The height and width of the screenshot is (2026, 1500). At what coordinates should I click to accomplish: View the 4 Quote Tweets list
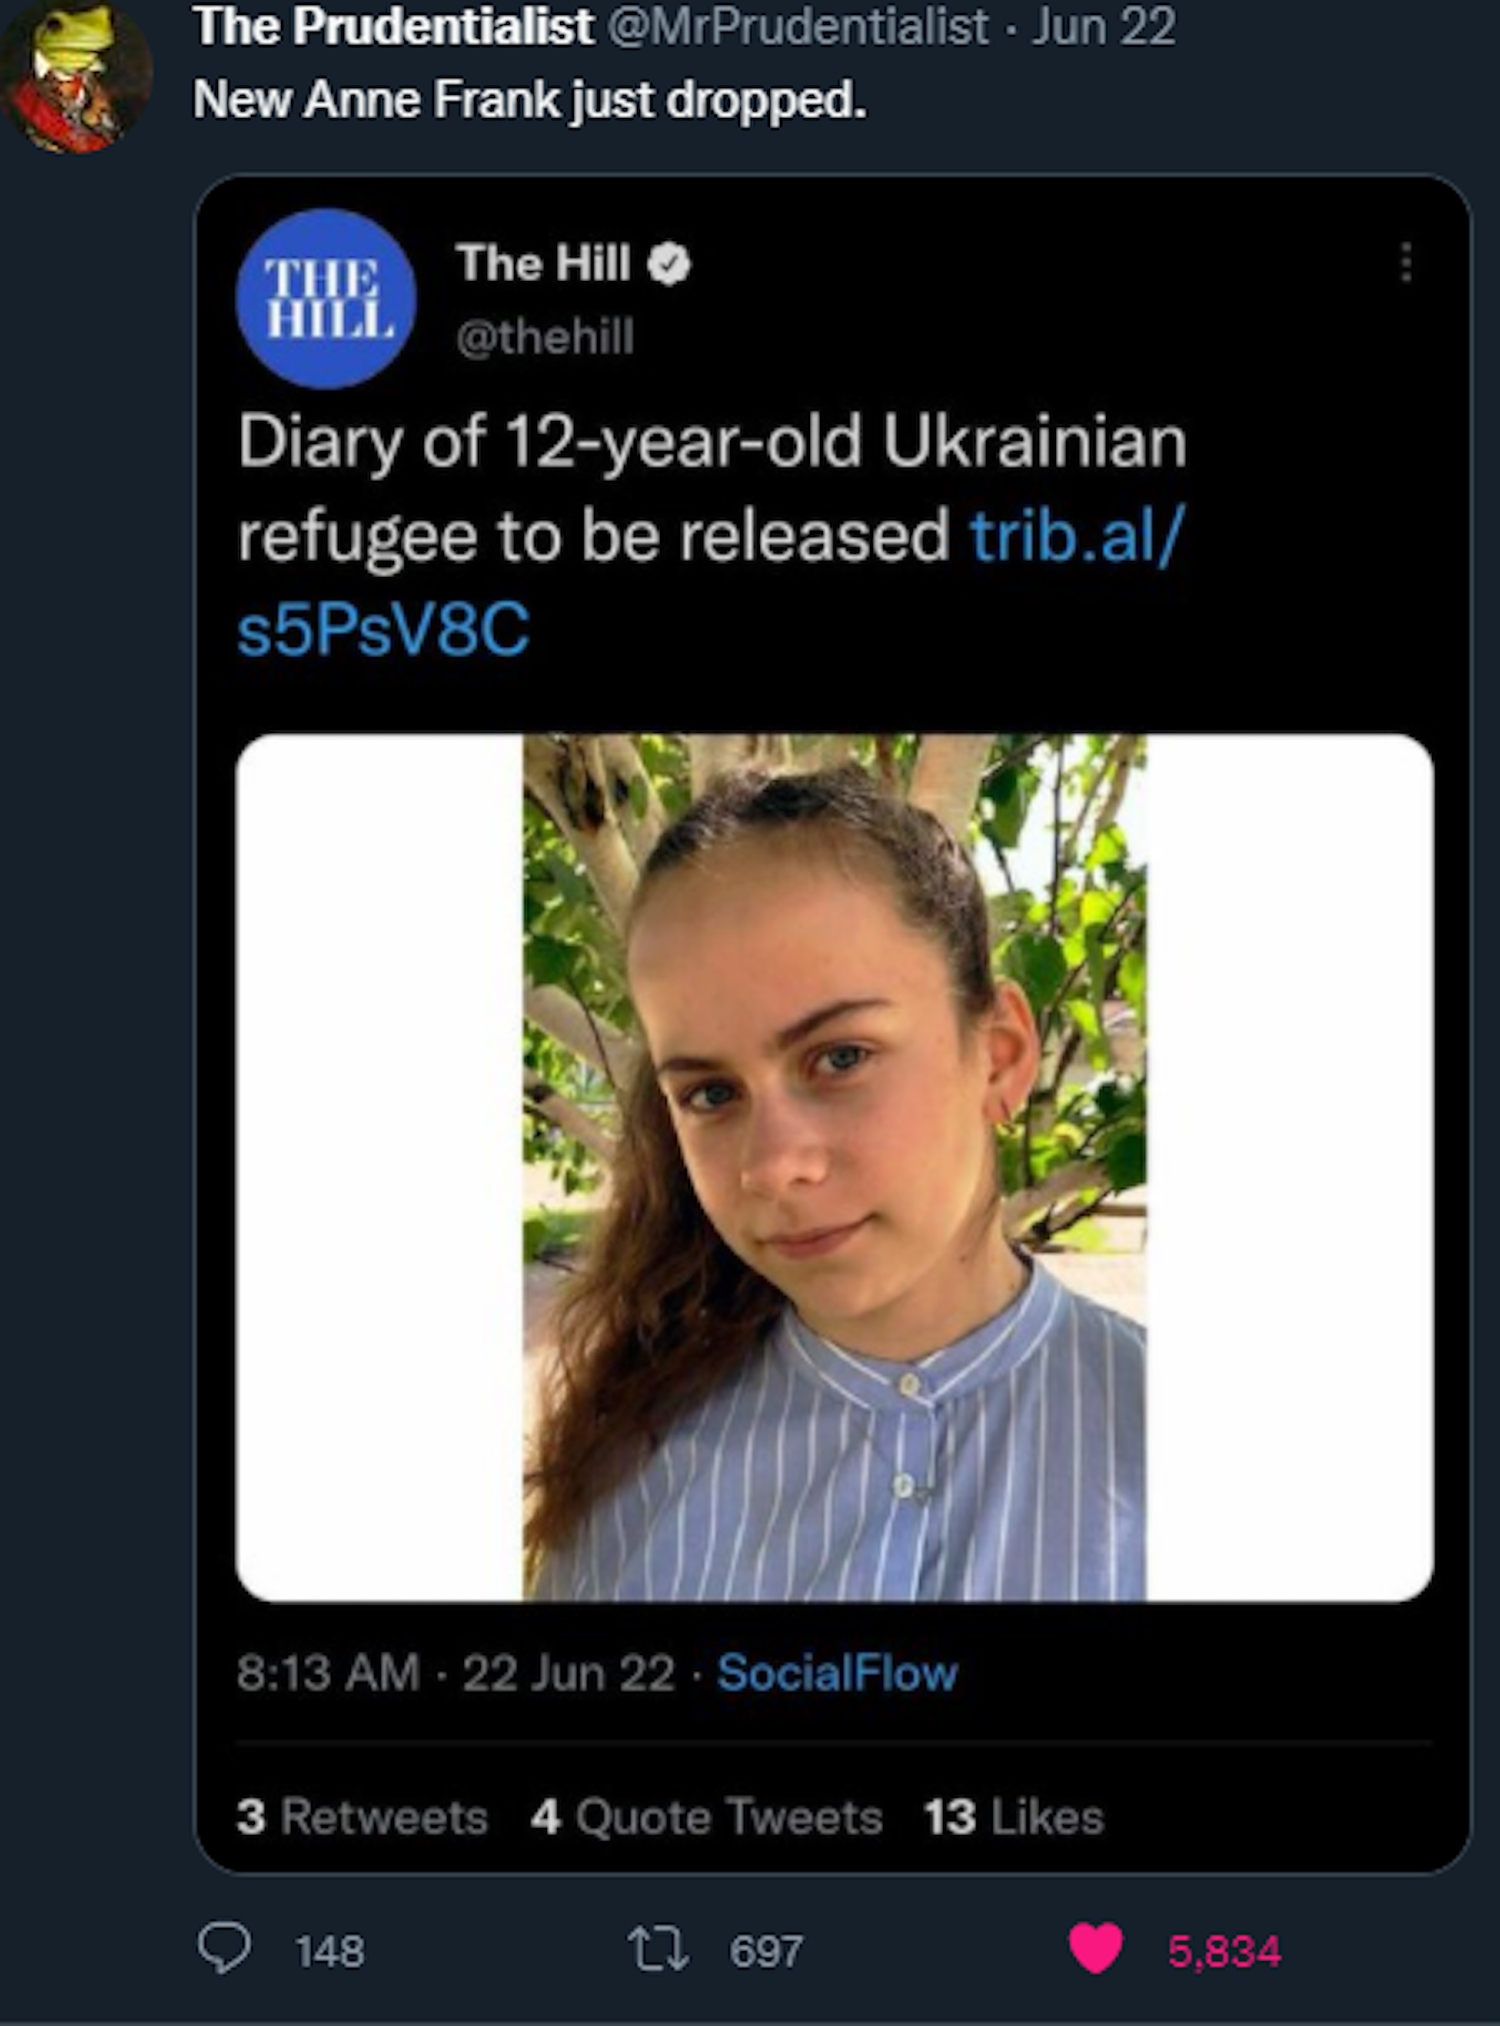coord(706,1816)
